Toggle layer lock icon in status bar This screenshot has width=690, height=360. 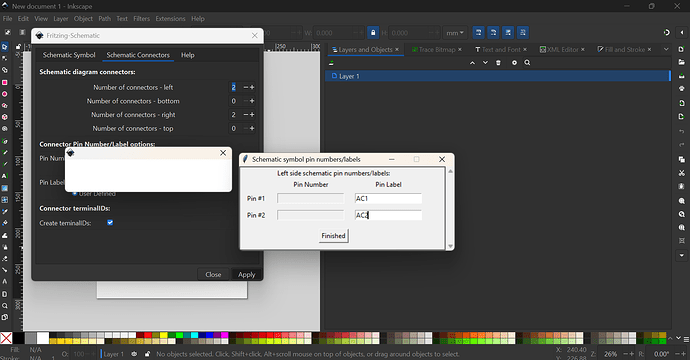147,354
